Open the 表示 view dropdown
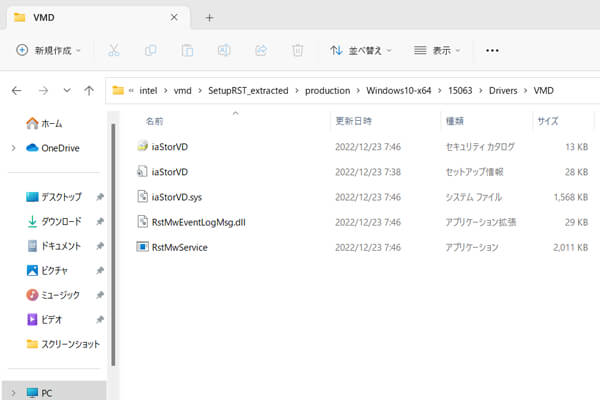600x400 pixels. point(437,50)
